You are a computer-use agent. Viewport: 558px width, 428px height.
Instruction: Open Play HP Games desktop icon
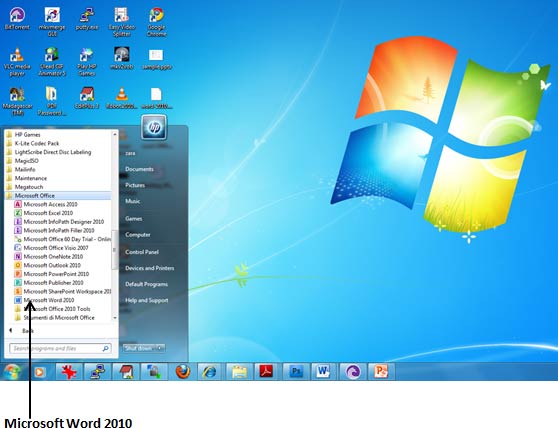coord(87,62)
